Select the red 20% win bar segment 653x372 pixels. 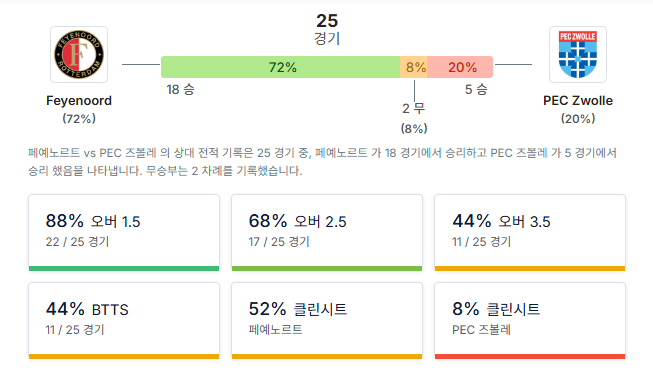pos(460,67)
